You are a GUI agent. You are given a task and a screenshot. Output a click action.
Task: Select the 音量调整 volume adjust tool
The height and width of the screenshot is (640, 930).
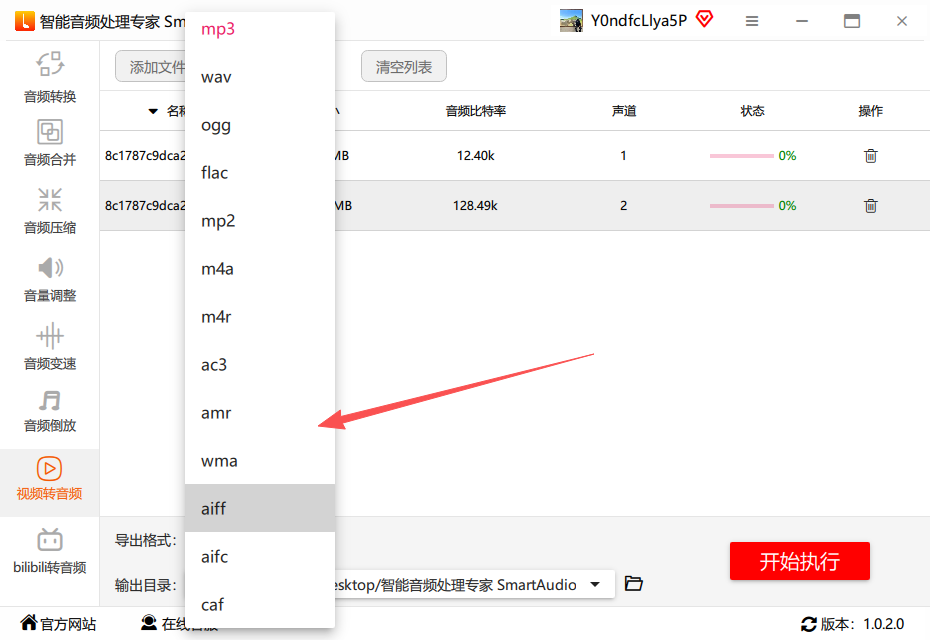coord(50,278)
